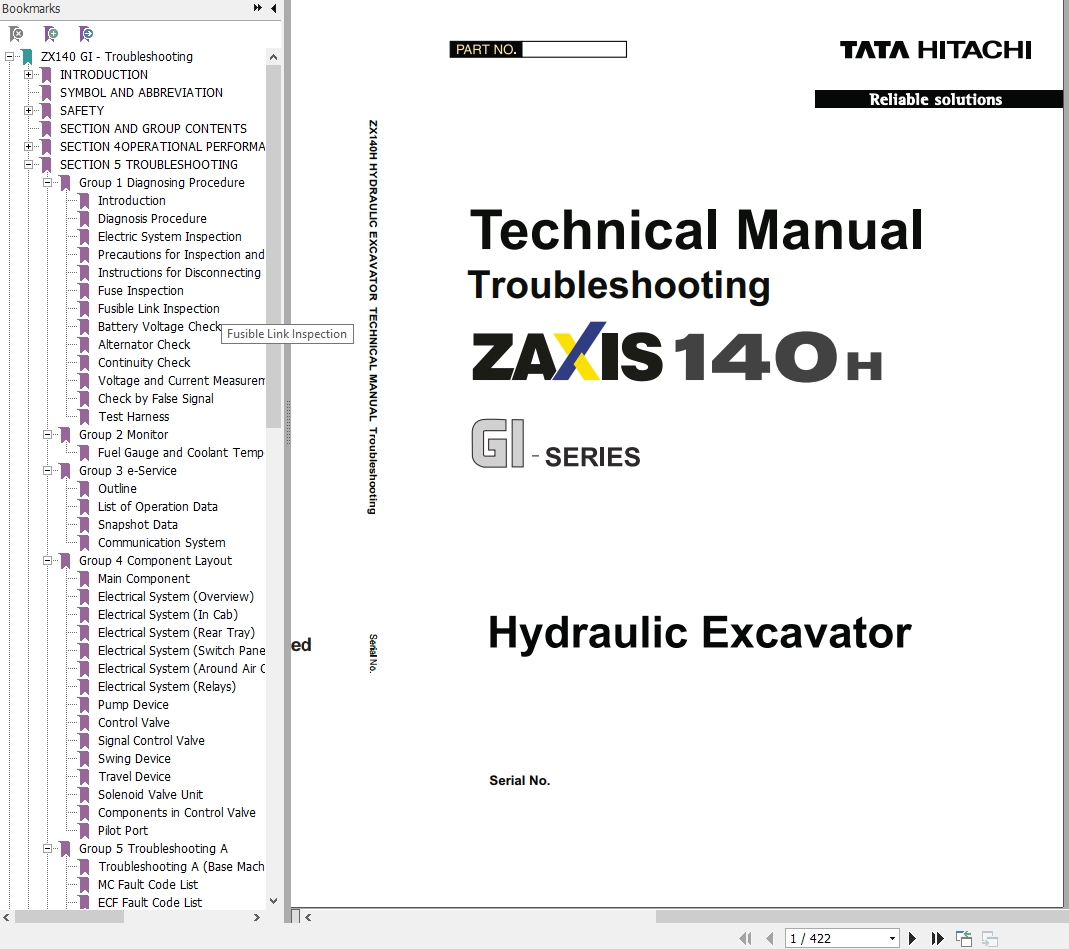The image size is (1069, 949).
Task: Click bookmark icon beside Main Component
Action: tap(85, 579)
